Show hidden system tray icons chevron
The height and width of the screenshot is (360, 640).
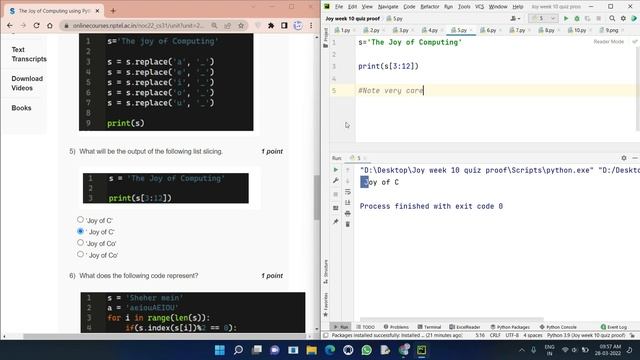pos(522,350)
